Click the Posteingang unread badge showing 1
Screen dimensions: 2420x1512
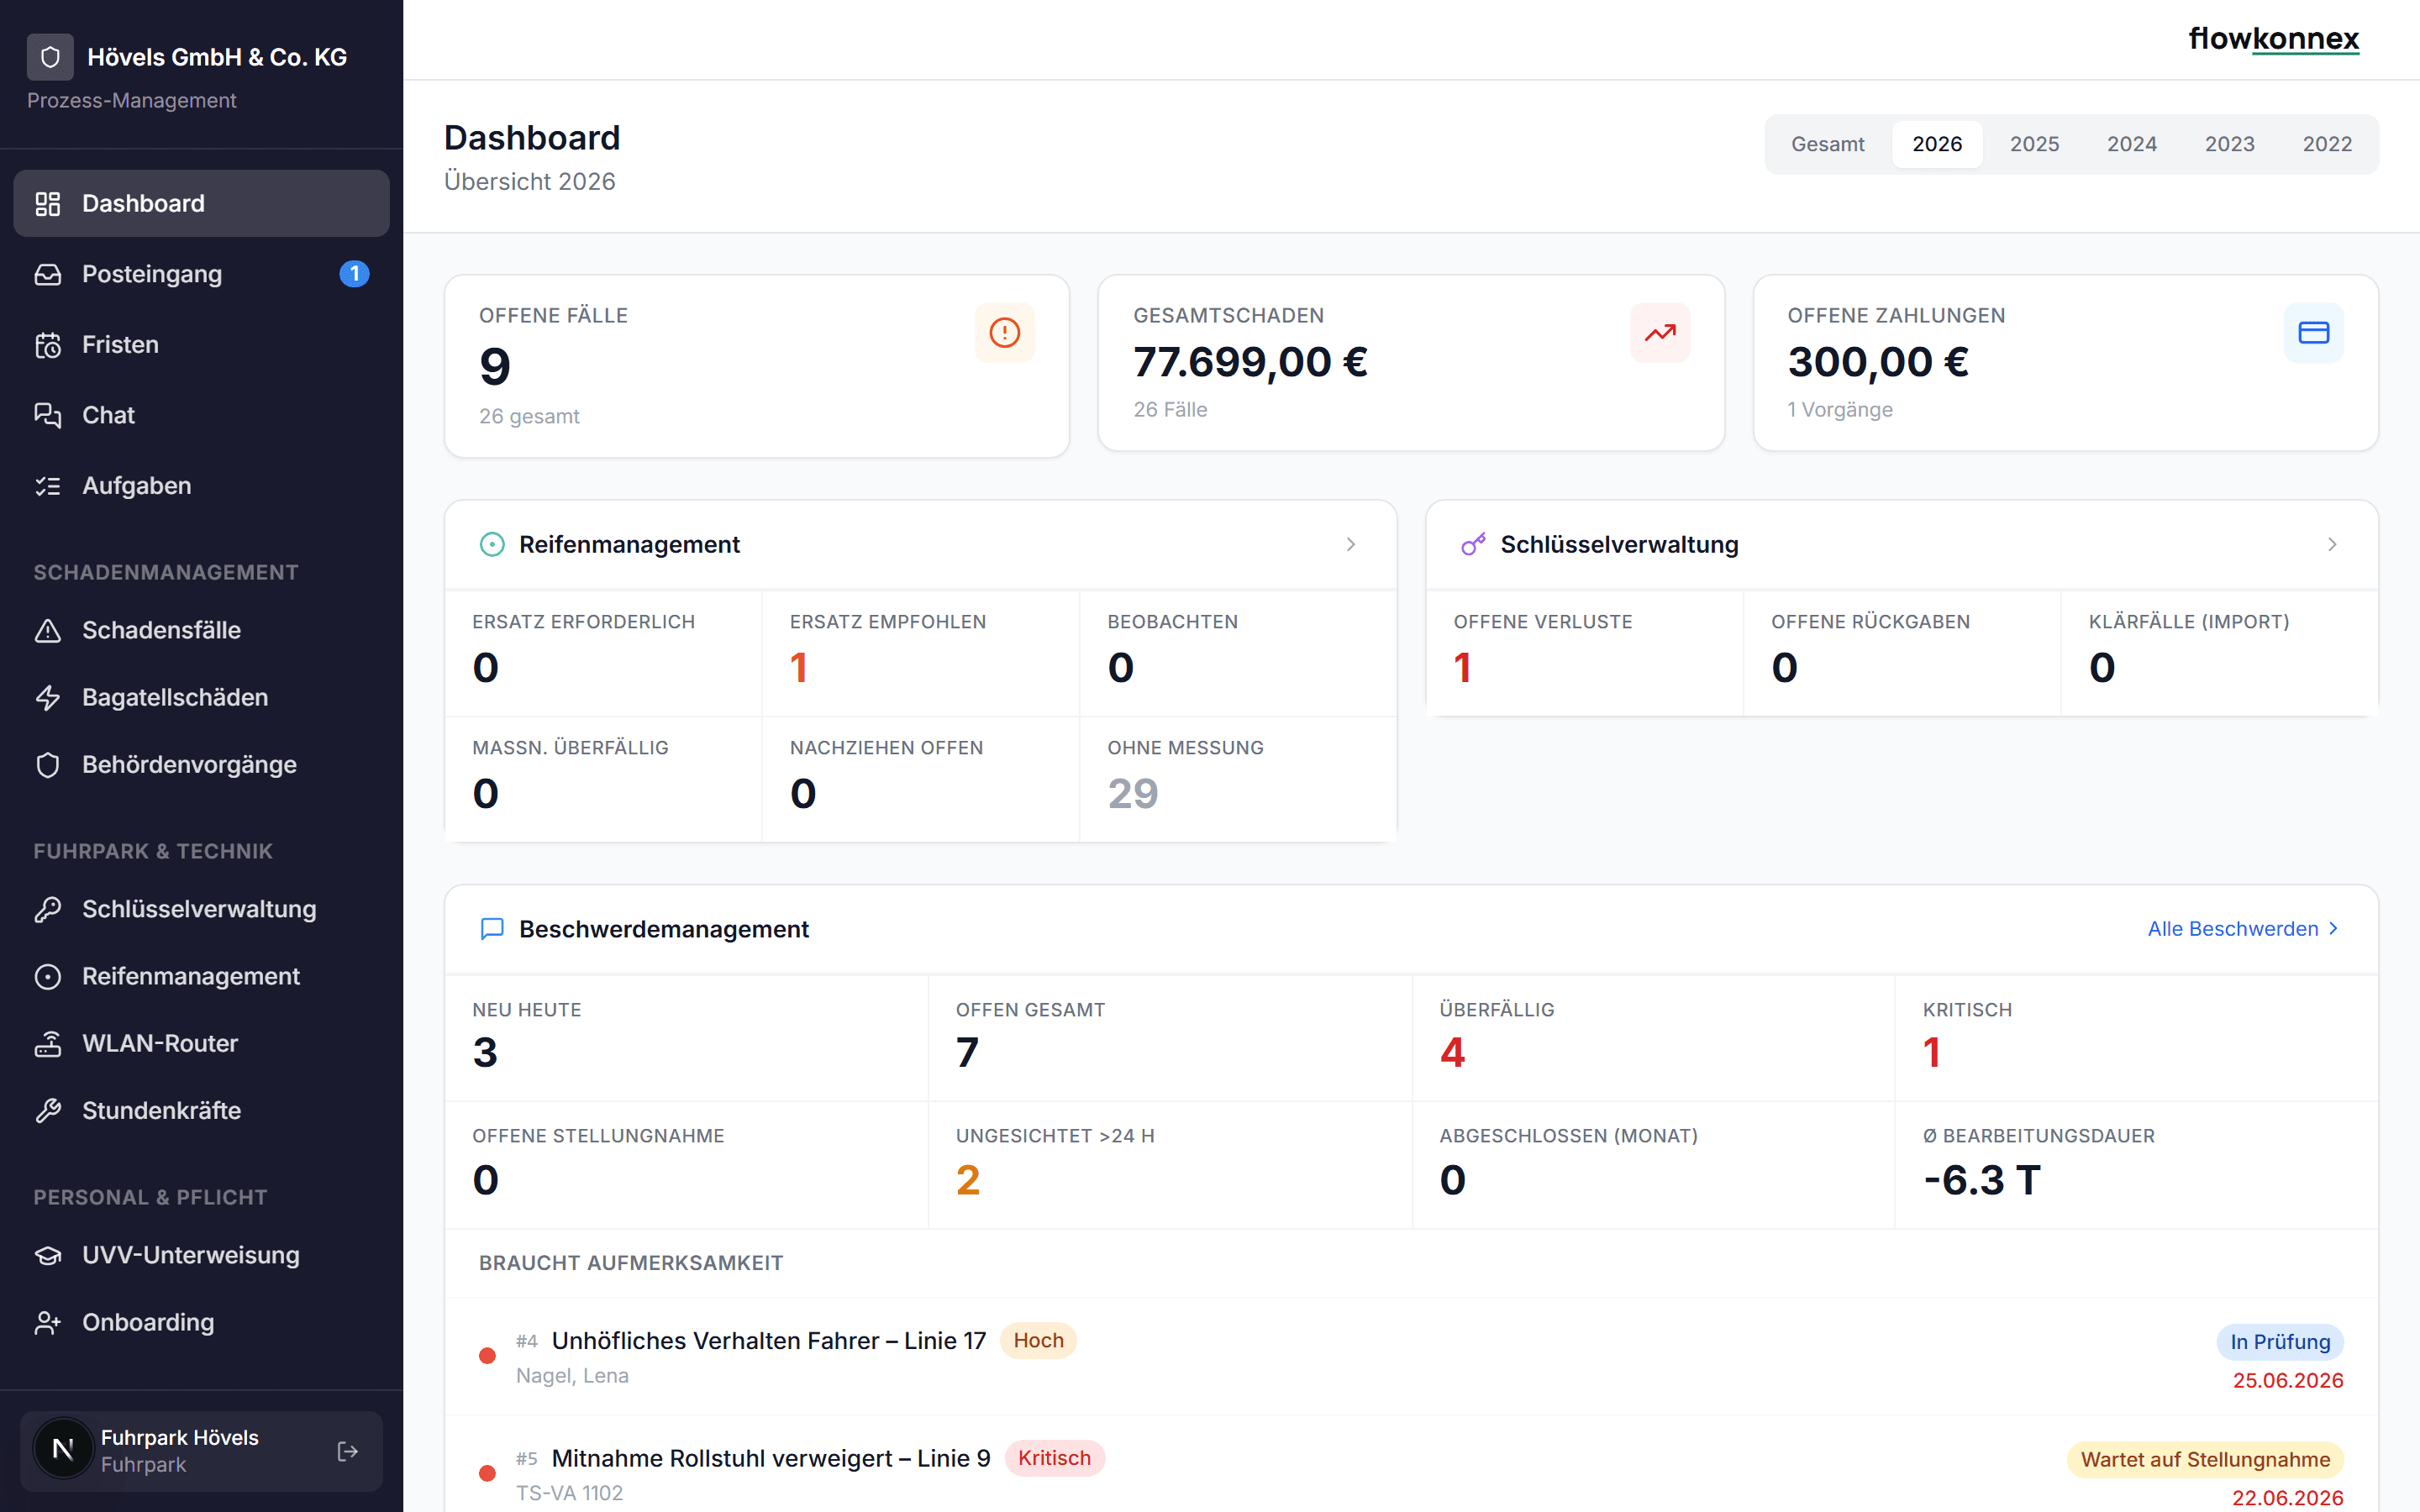pyautogui.click(x=354, y=274)
